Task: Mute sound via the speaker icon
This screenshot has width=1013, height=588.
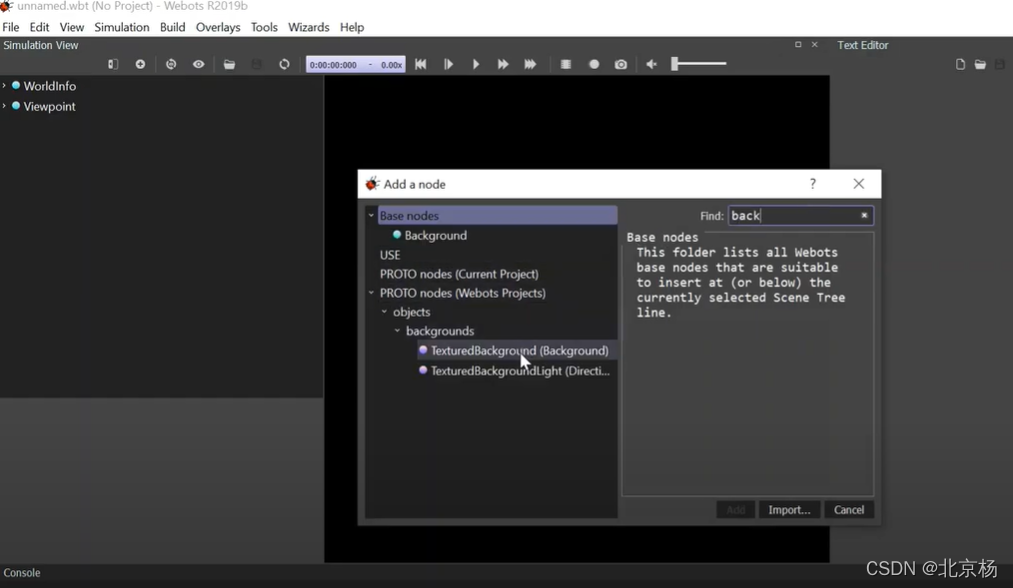Action: [x=651, y=64]
